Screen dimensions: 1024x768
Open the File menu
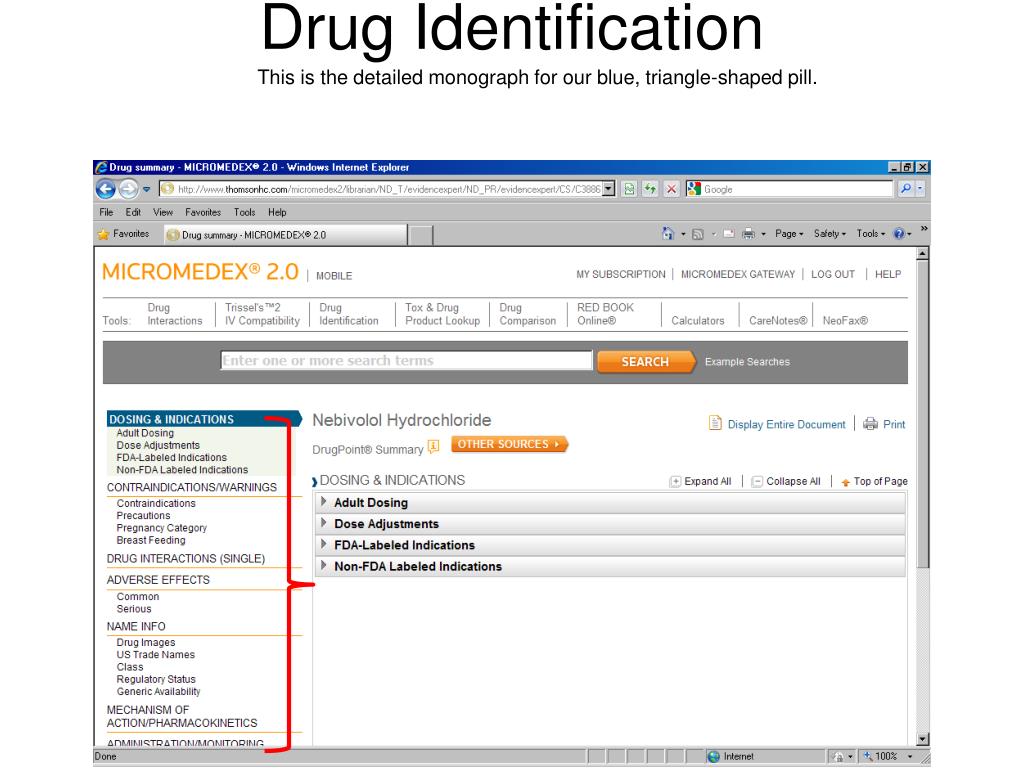[106, 212]
